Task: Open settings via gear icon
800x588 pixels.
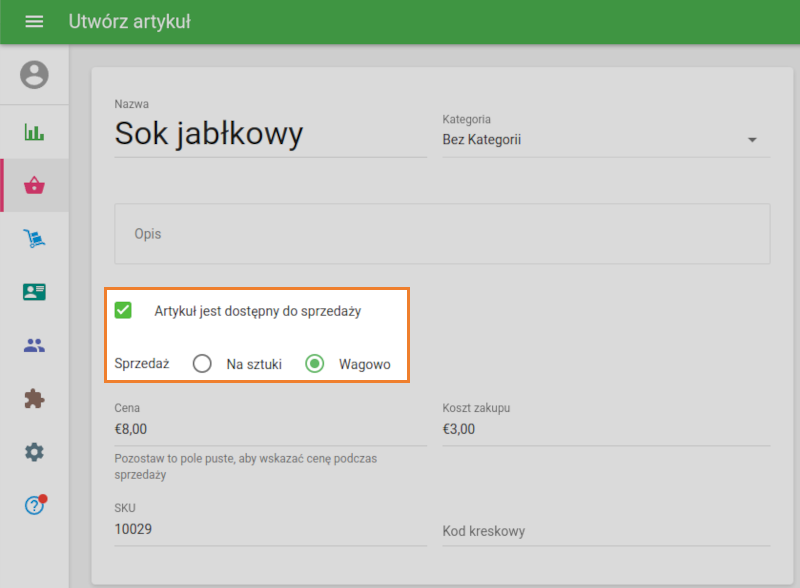Action: pyautogui.click(x=34, y=451)
